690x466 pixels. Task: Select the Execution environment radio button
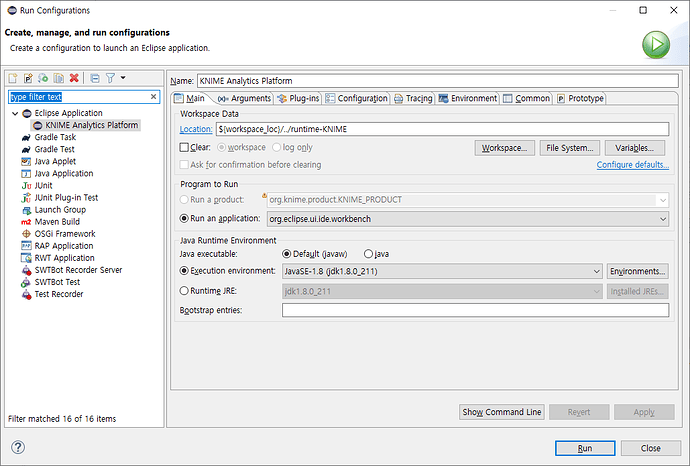pyautogui.click(x=184, y=271)
